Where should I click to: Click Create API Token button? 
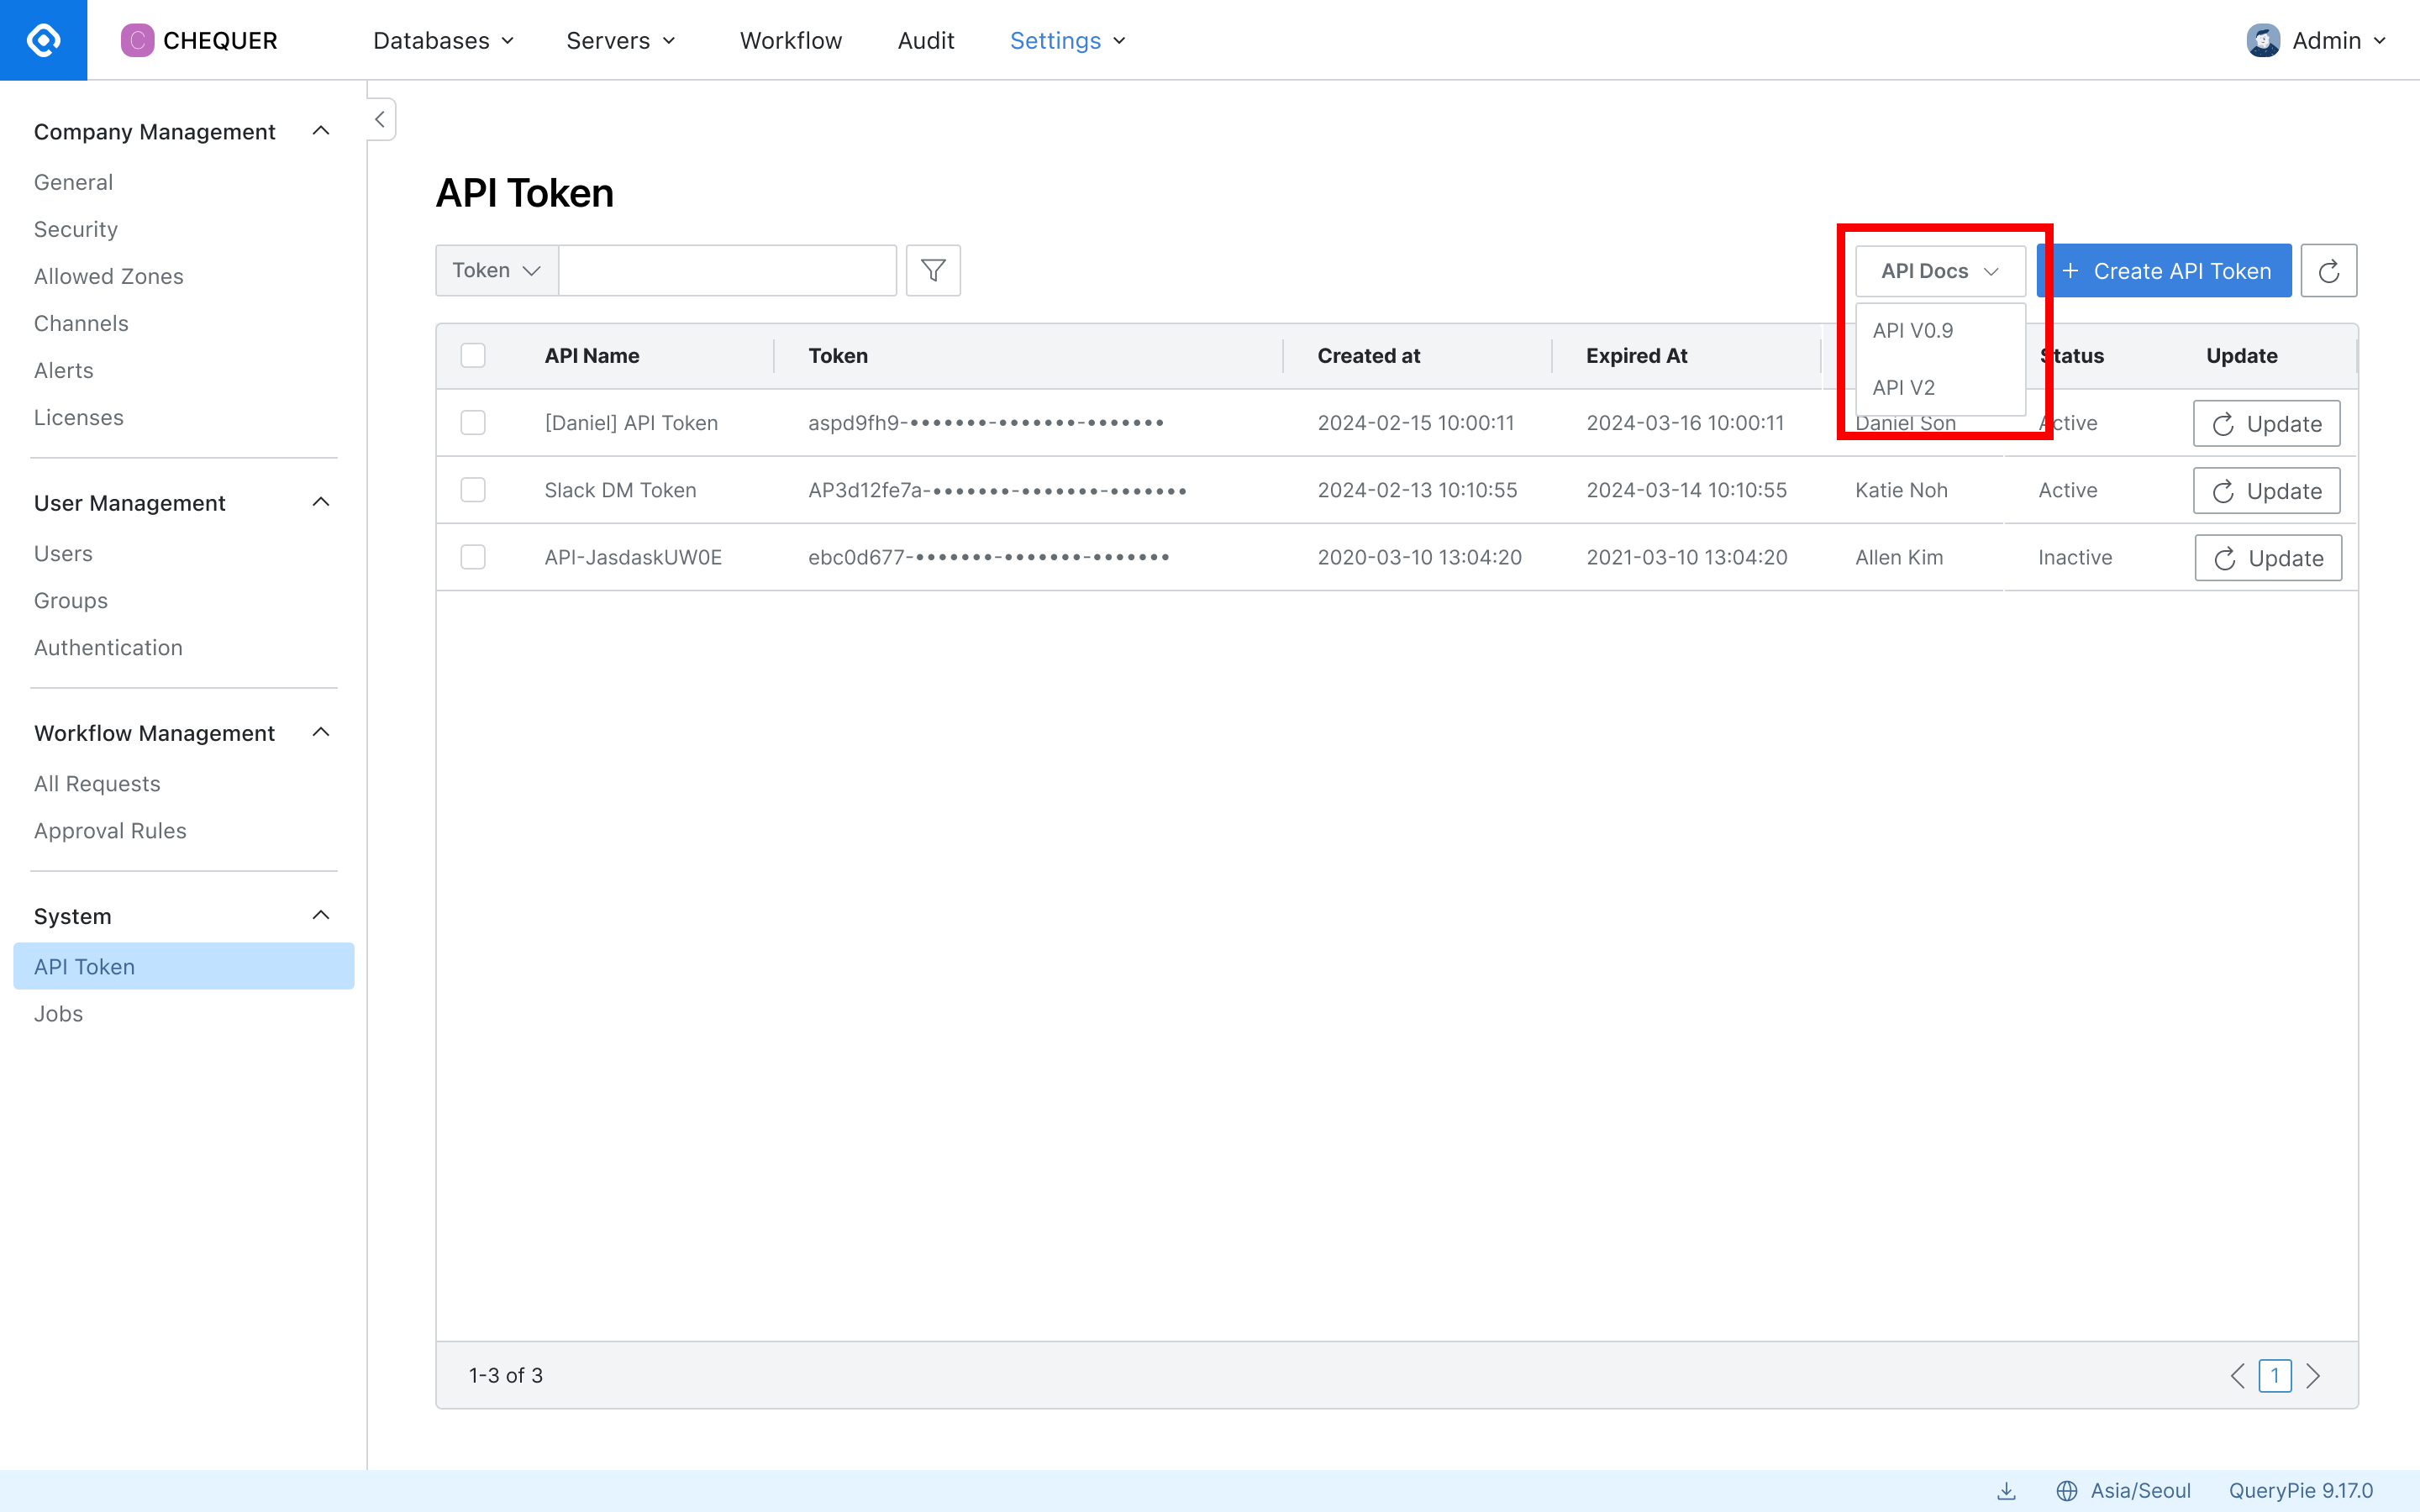click(x=2165, y=271)
